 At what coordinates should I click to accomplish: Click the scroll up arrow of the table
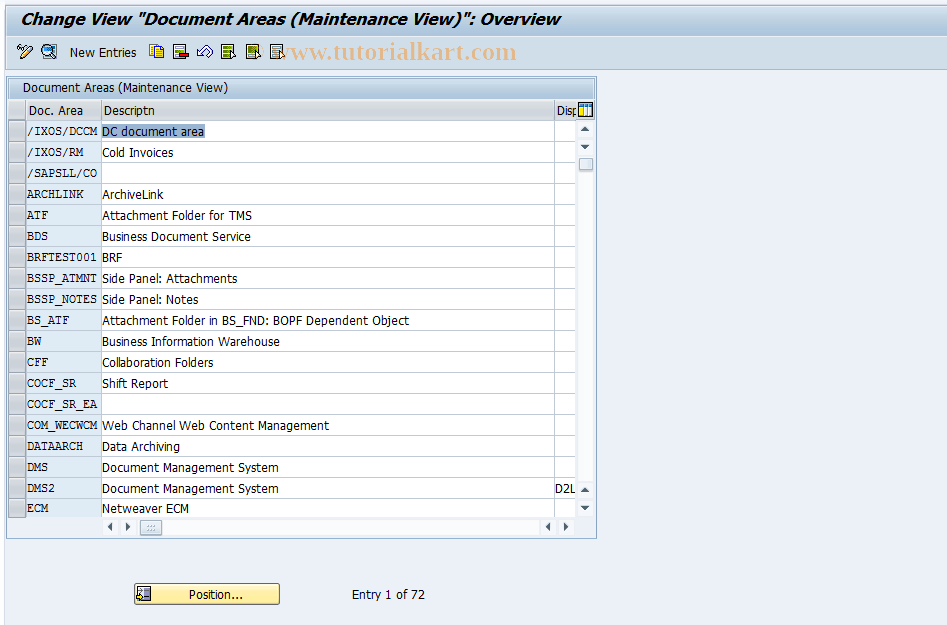584,129
